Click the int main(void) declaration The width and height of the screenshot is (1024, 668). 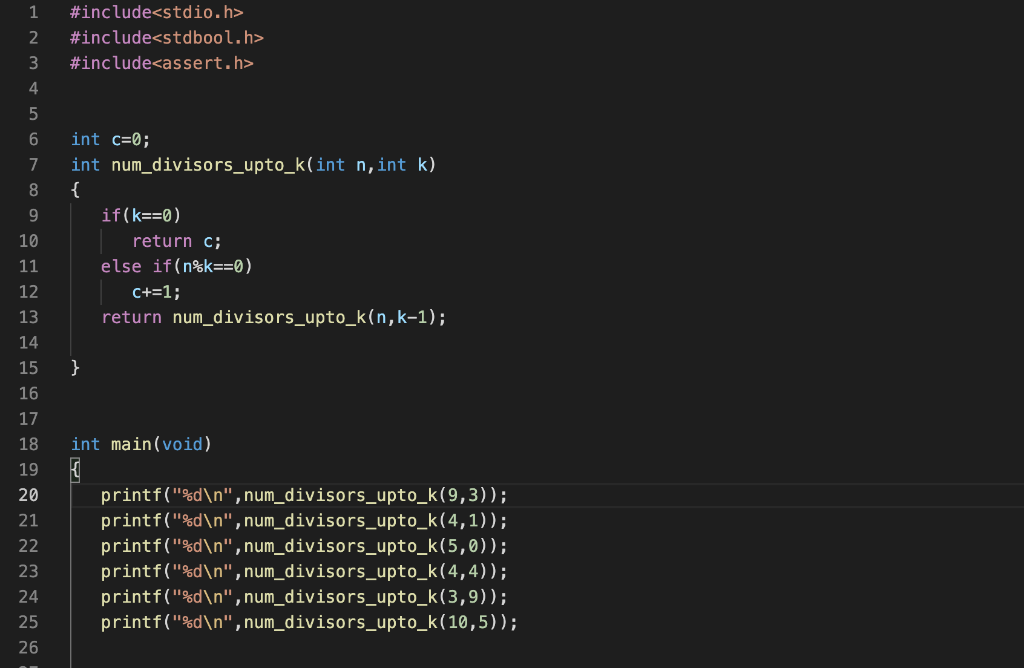(x=140, y=444)
